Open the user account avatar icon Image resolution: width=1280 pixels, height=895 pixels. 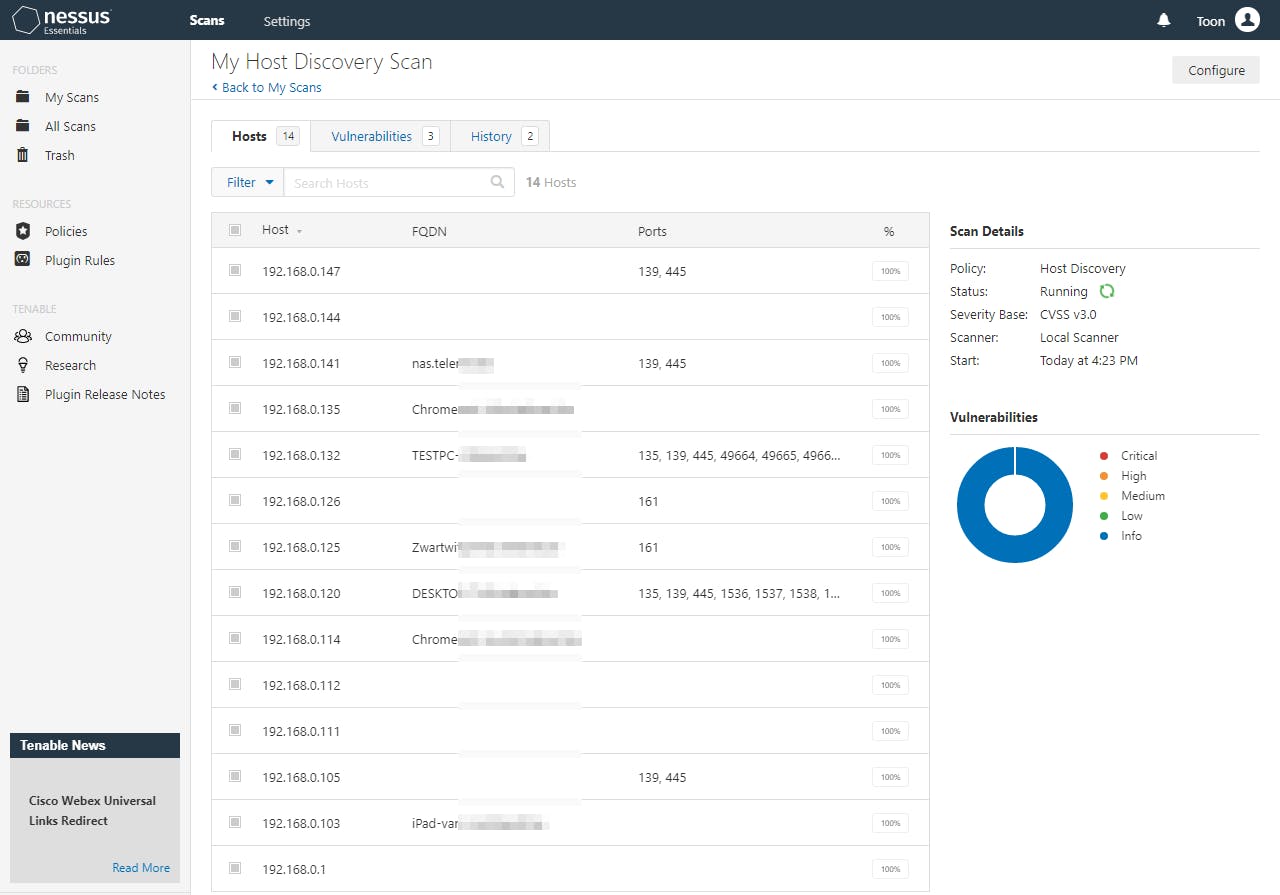tap(1247, 20)
